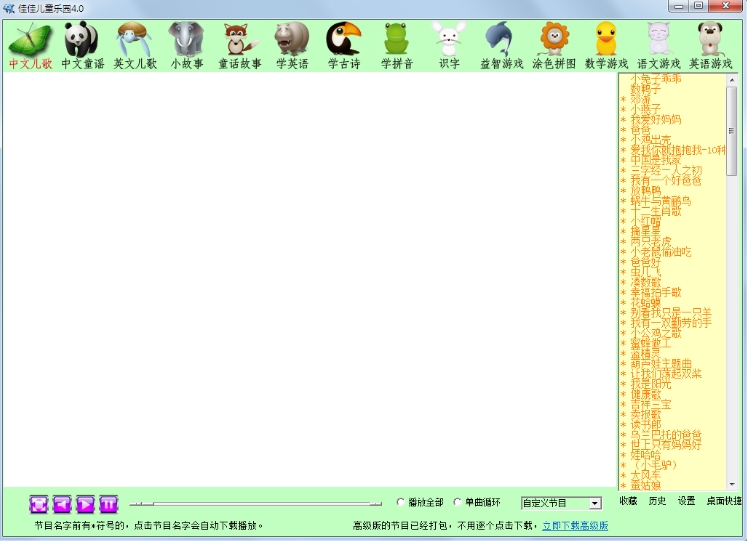Play the song 读书郎
Screen dimensions: 747x541
coord(646,424)
